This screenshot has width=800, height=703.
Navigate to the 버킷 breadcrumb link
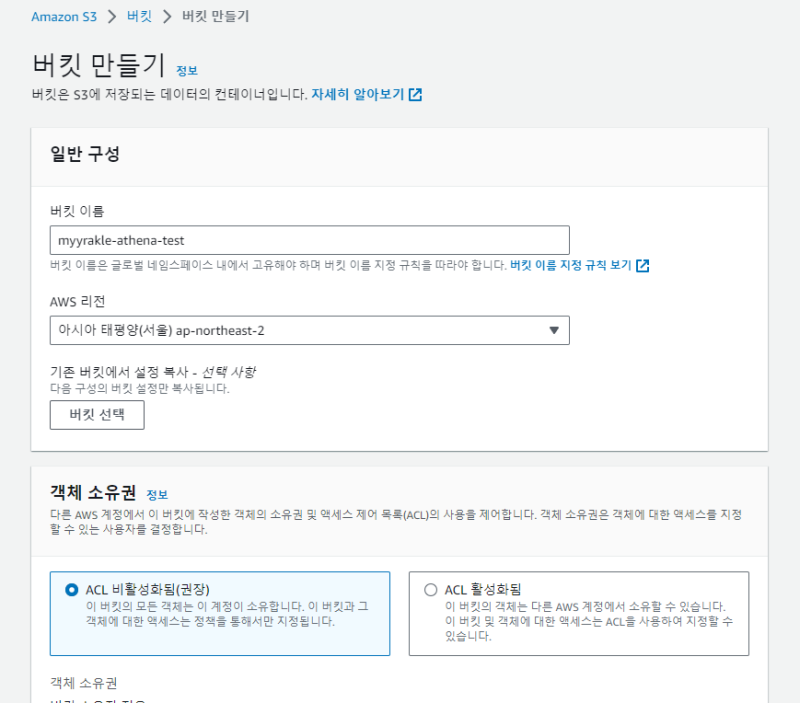tap(140, 17)
